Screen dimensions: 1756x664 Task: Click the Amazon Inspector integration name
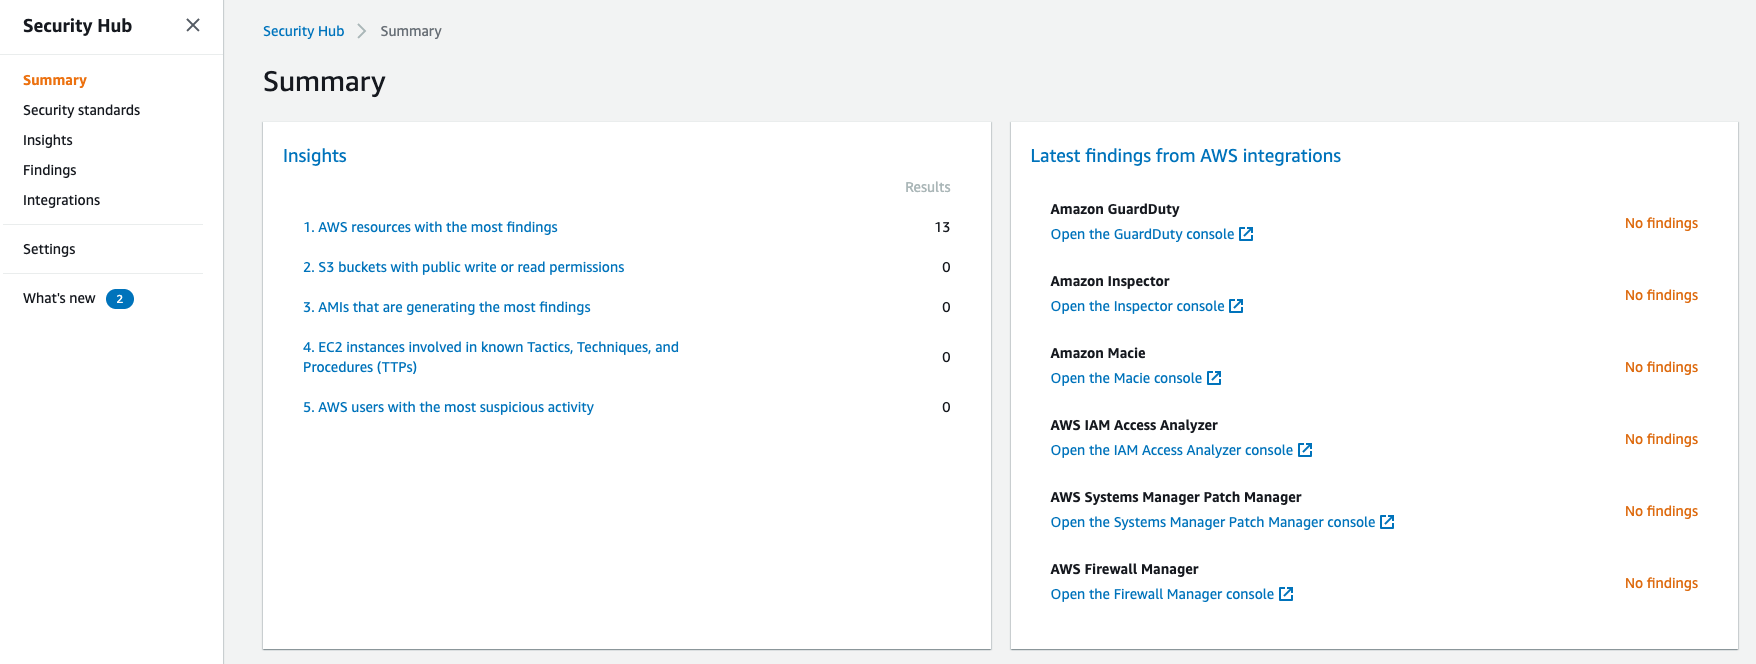(x=1110, y=281)
